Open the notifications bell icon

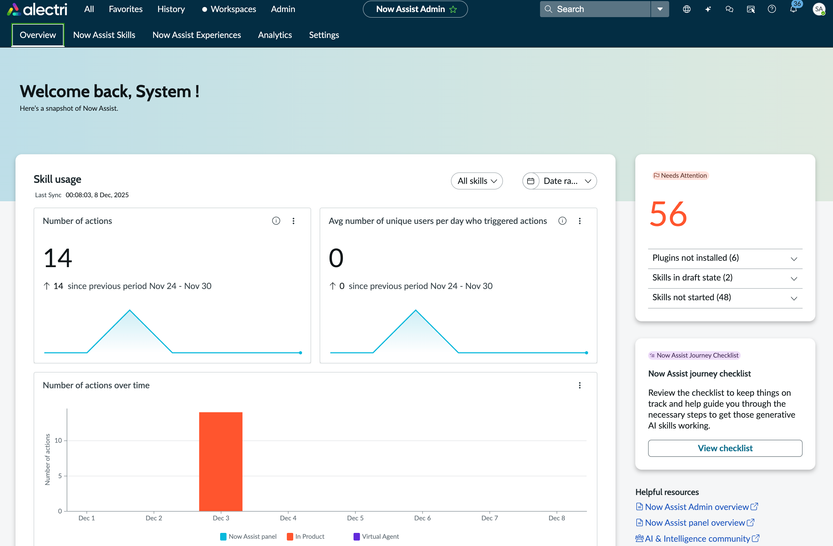(x=793, y=9)
